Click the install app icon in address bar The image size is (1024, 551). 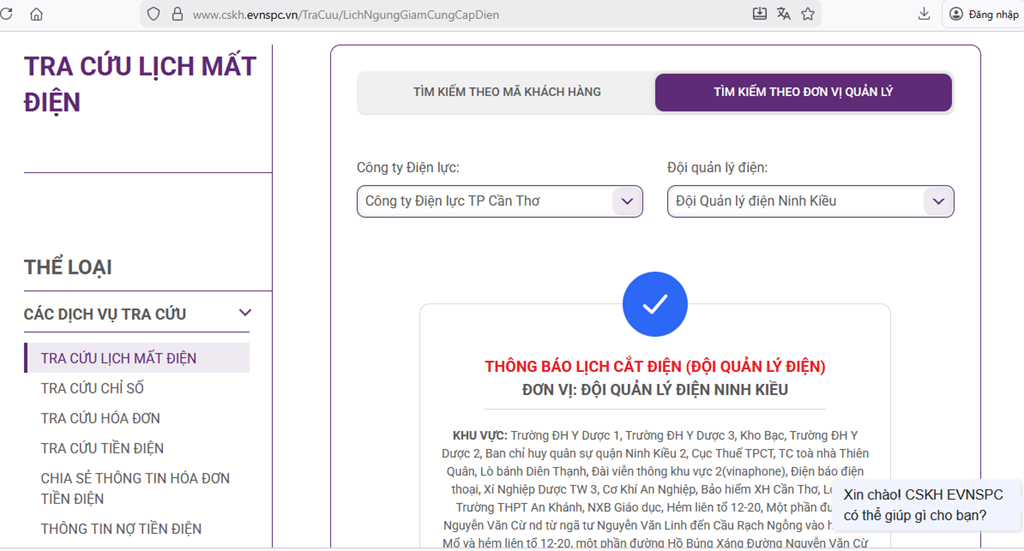759,14
